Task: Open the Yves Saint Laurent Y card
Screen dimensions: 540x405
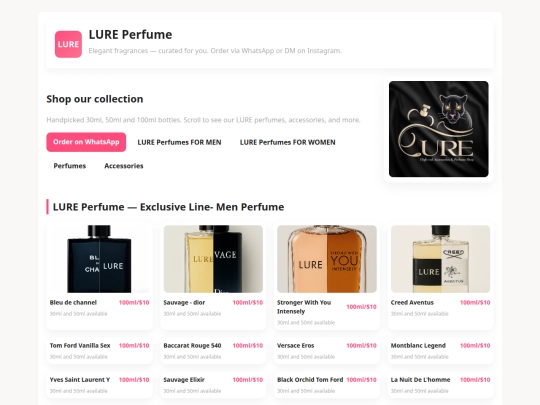Action: [99, 385]
